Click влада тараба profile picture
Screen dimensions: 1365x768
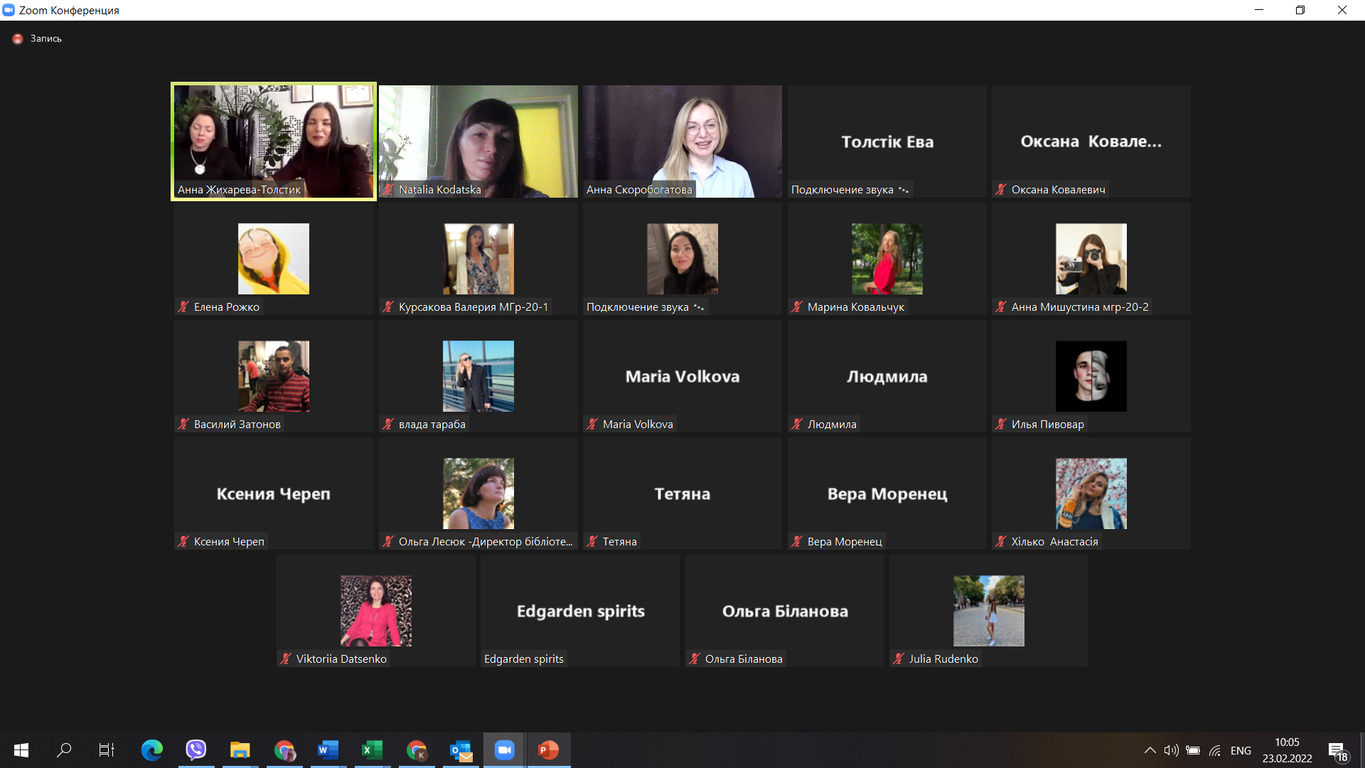coord(478,376)
